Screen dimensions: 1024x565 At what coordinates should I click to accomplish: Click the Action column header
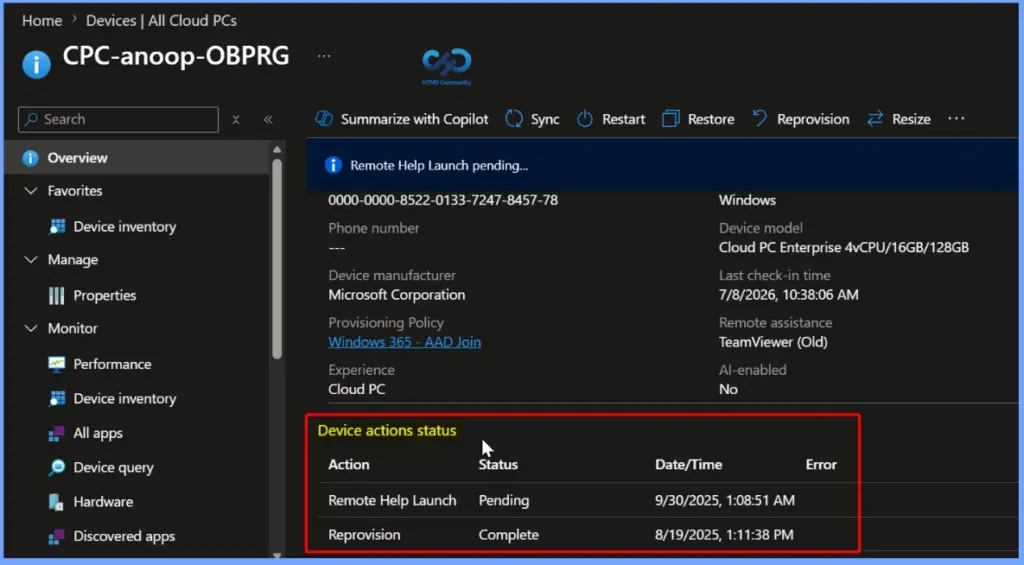click(349, 464)
